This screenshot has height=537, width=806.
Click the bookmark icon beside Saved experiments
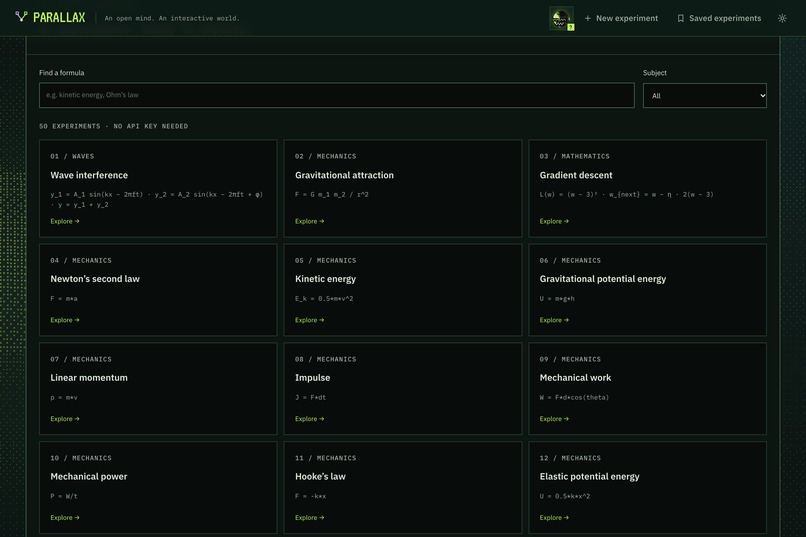pos(681,18)
